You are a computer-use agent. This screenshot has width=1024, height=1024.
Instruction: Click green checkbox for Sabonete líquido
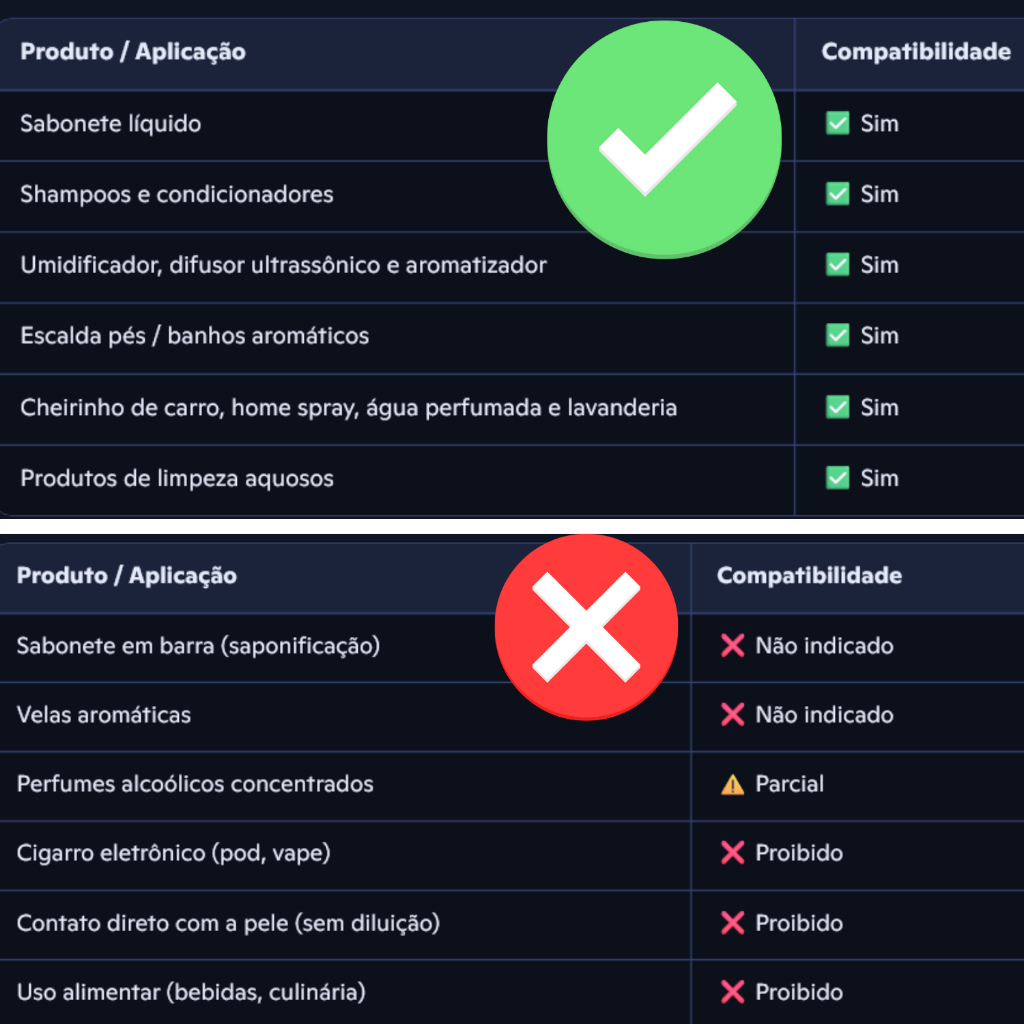837,123
